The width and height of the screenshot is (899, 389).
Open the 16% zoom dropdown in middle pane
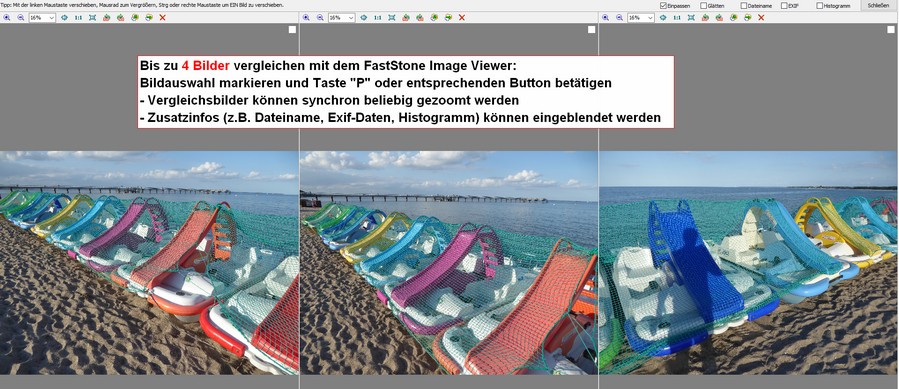pyautogui.click(x=342, y=18)
